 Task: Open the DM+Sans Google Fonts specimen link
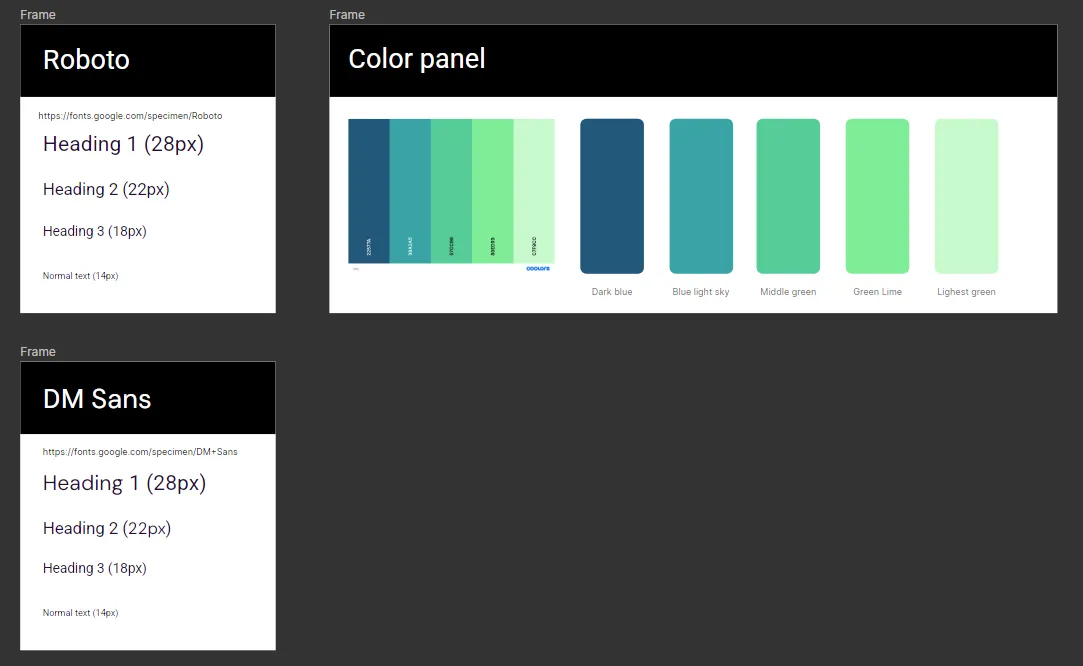(x=140, y=452)
